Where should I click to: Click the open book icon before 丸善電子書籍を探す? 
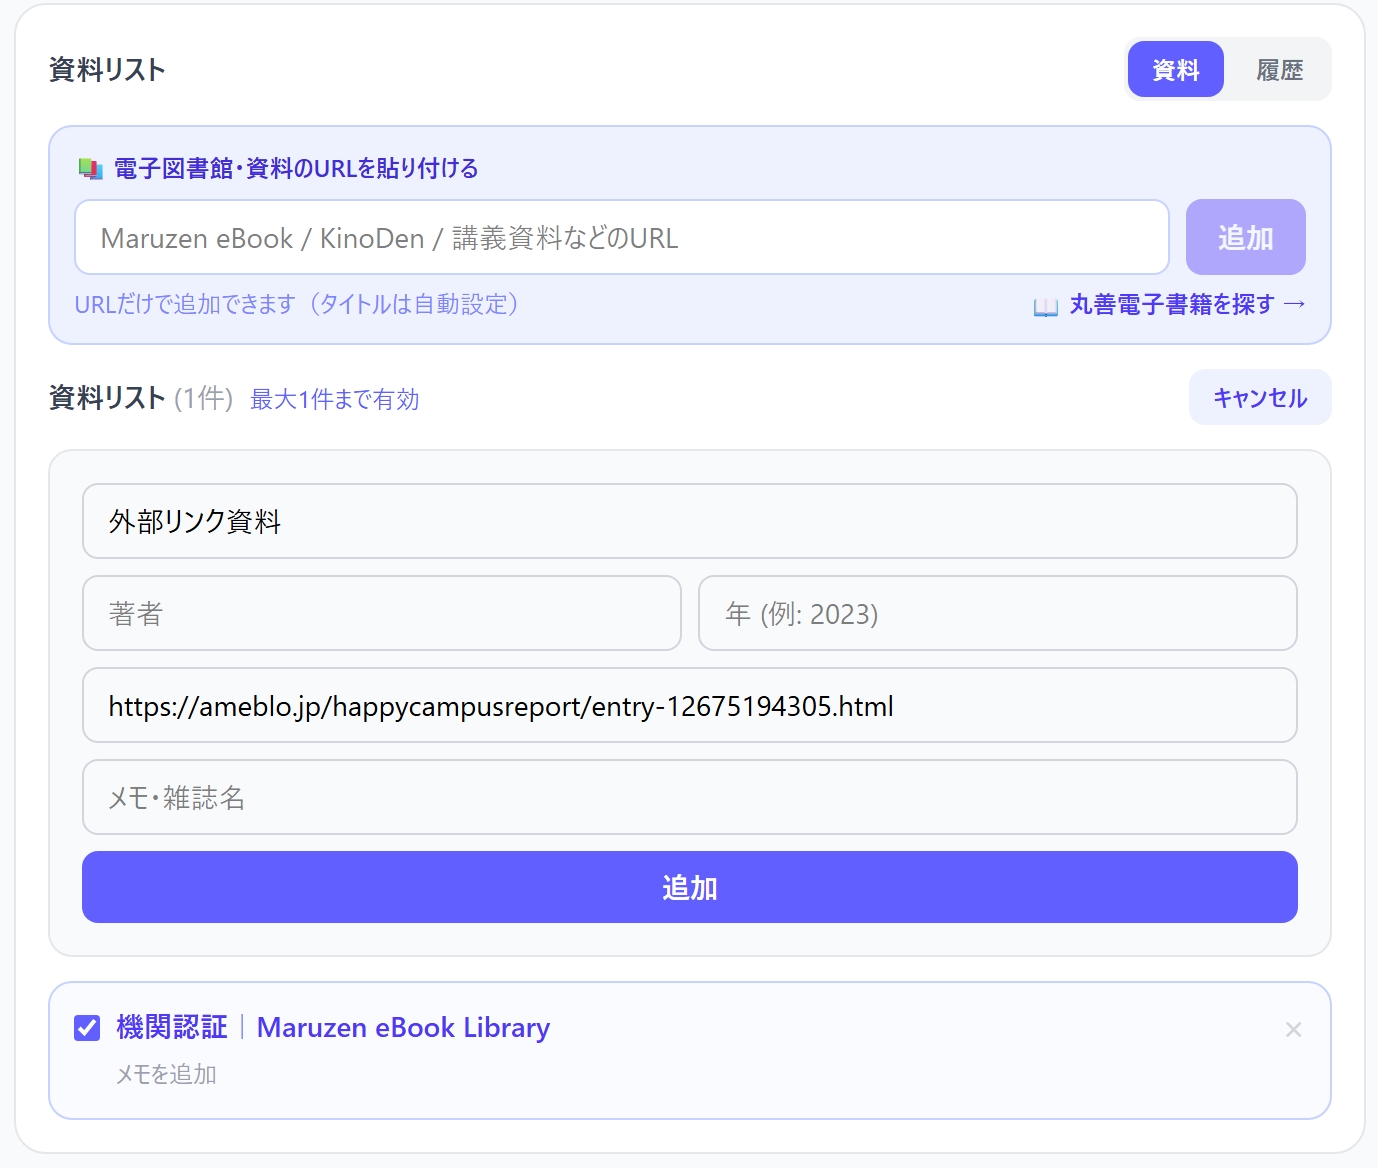pyautogui.click(x=1045, y=306)
